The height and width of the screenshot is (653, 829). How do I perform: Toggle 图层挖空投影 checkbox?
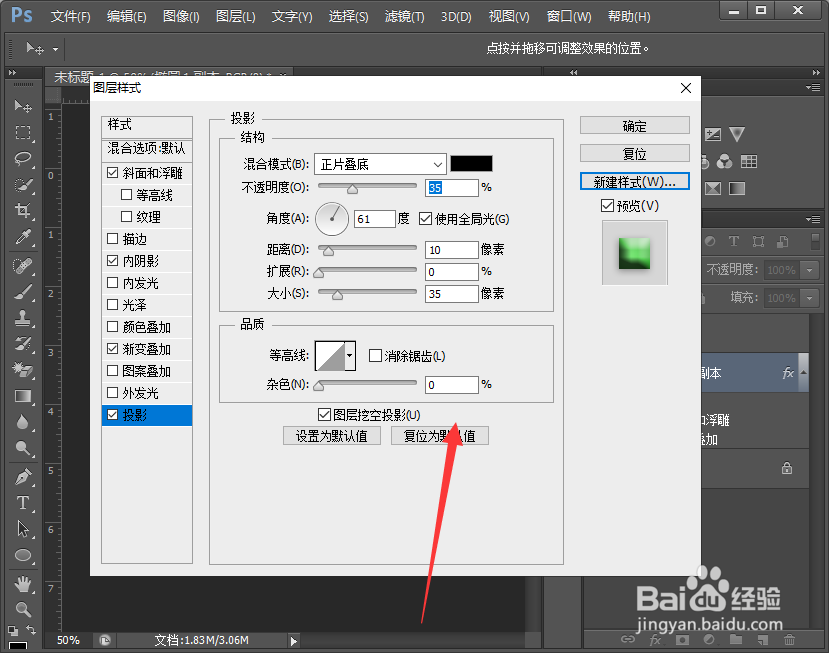click(325, 415)
